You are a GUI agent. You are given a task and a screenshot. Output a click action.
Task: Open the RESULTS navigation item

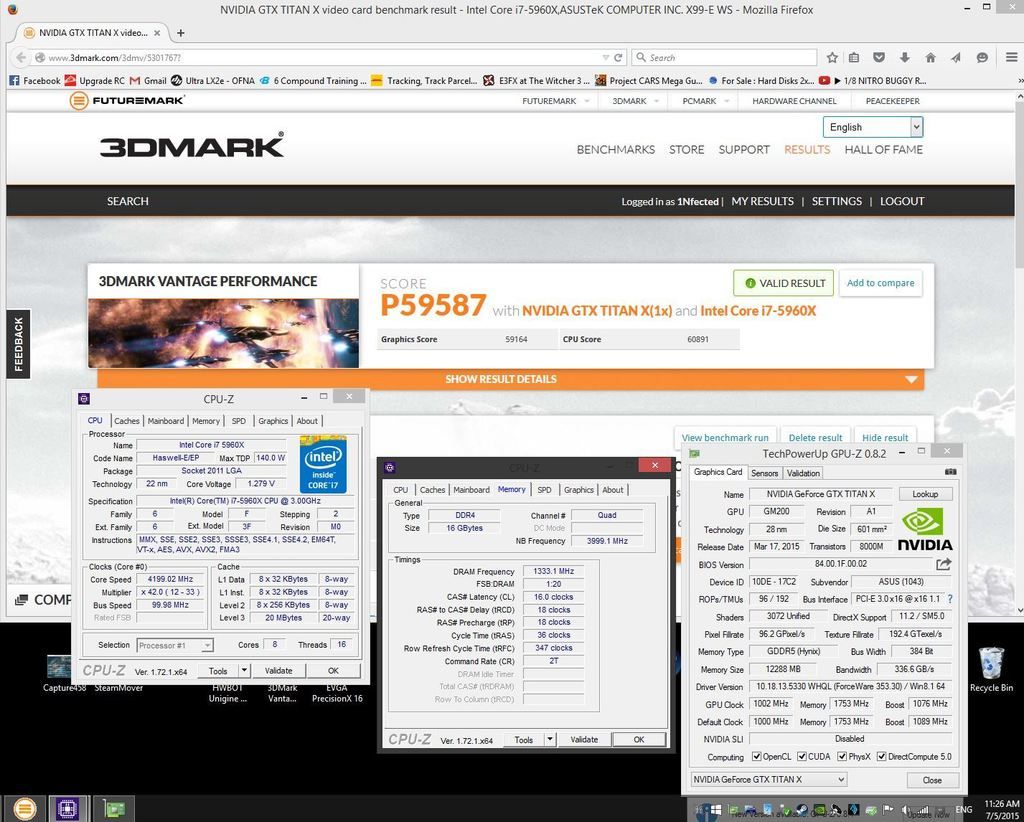[807, 149]
